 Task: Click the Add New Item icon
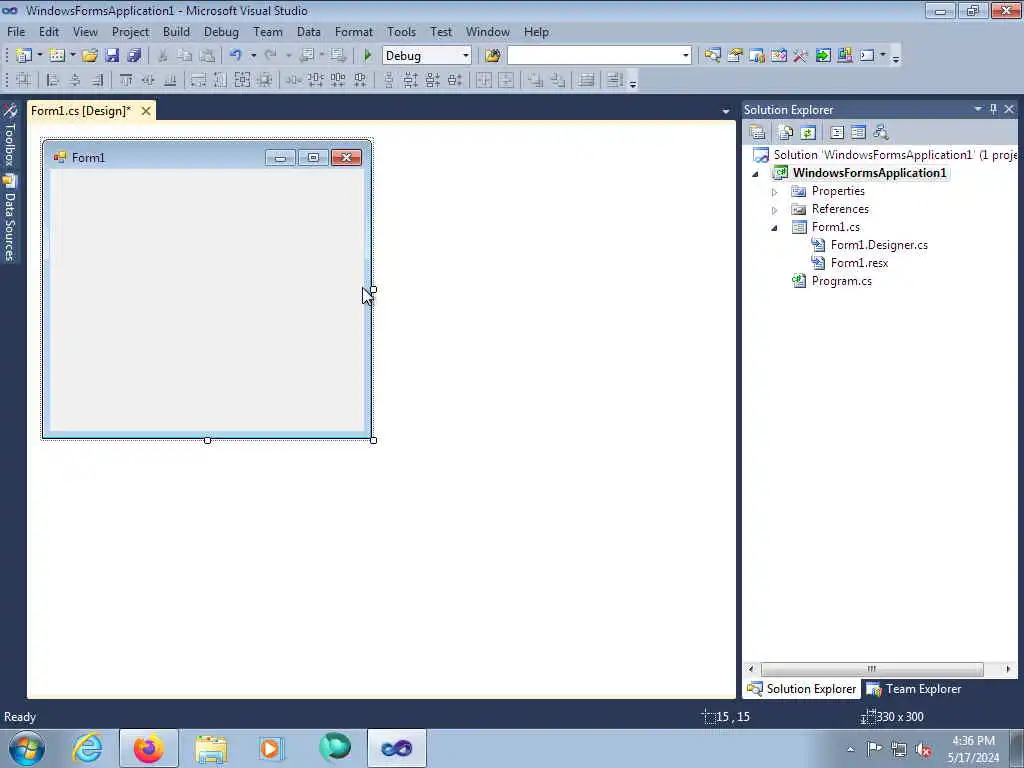pos(57,56)
